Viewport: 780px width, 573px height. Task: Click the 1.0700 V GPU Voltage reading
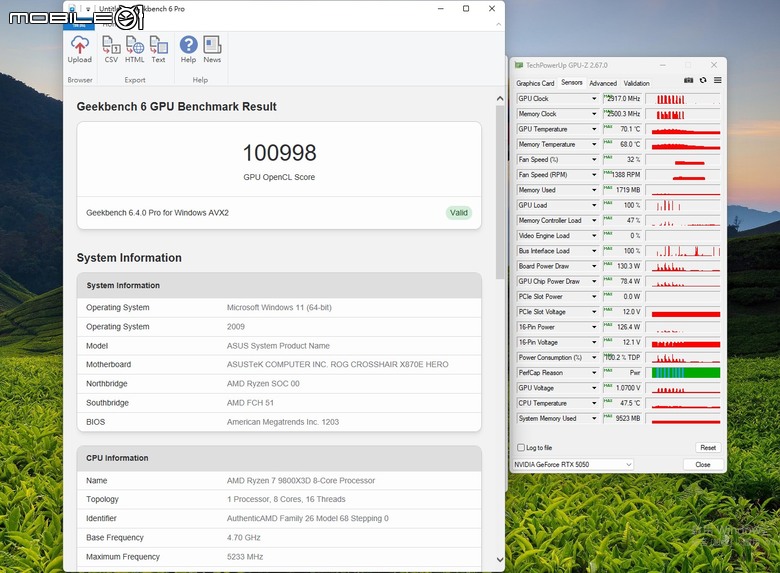(x=628, y=388)
